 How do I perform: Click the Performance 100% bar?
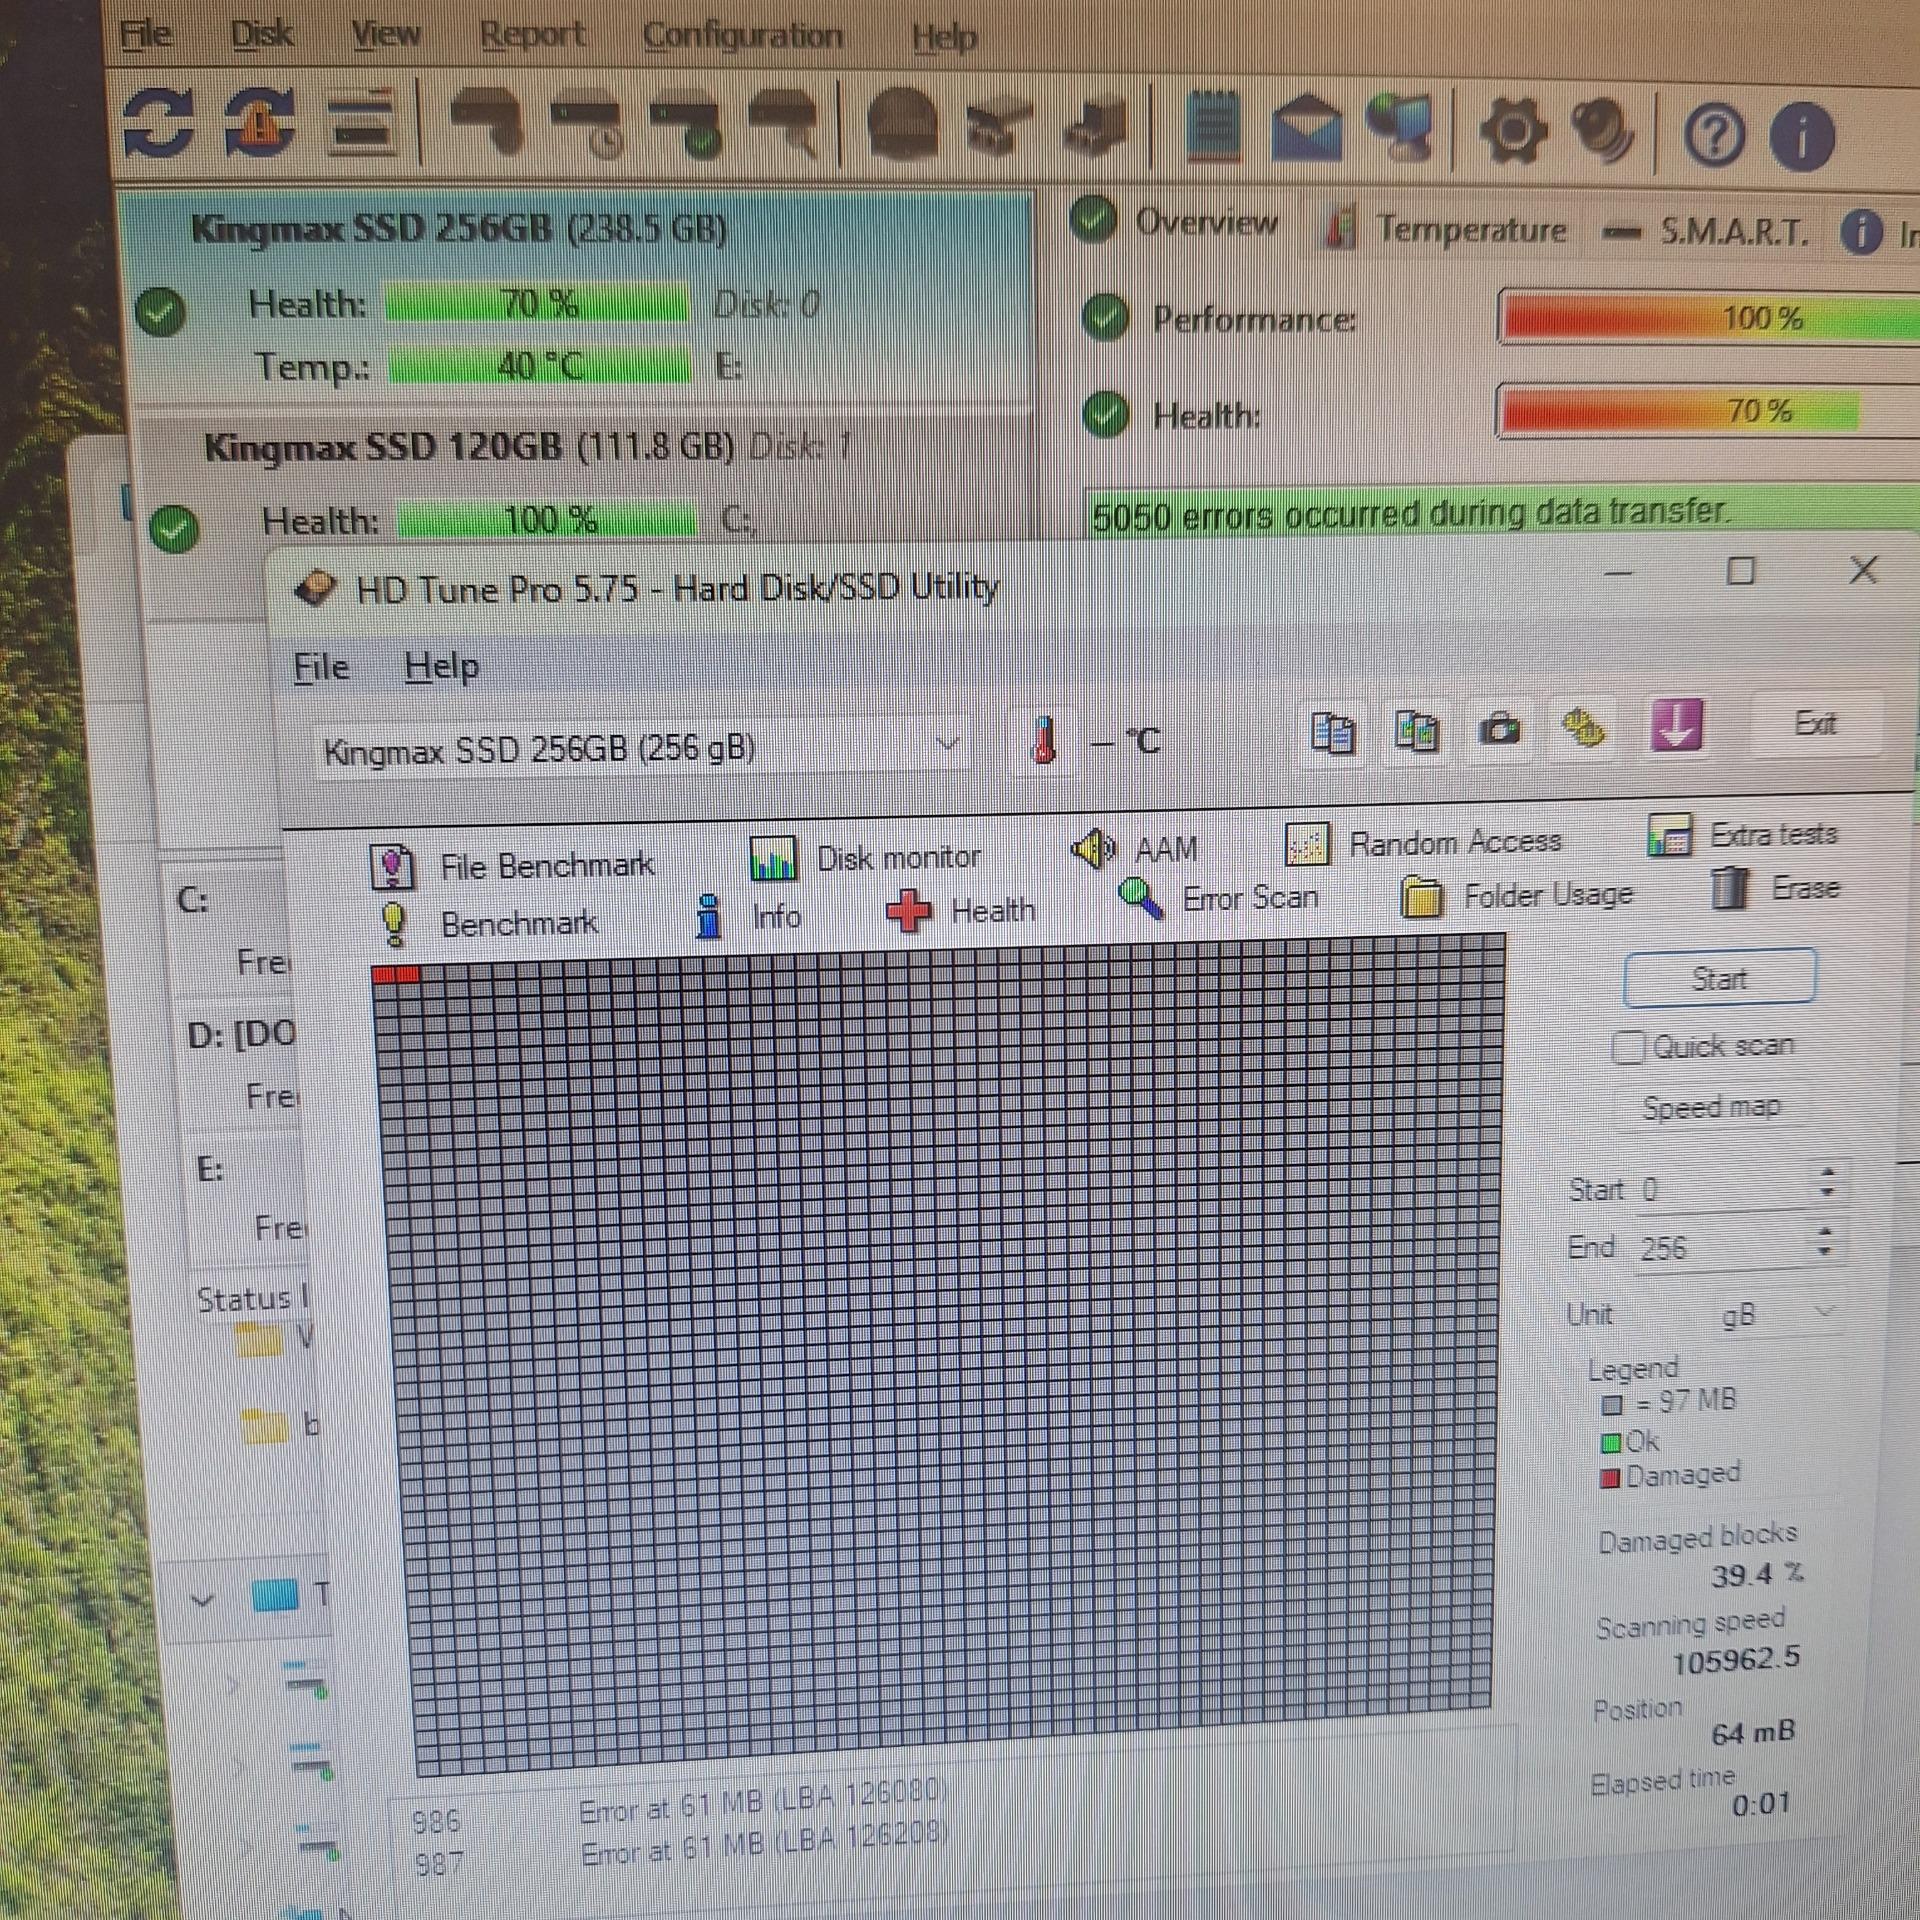[x=1709, y=318]
